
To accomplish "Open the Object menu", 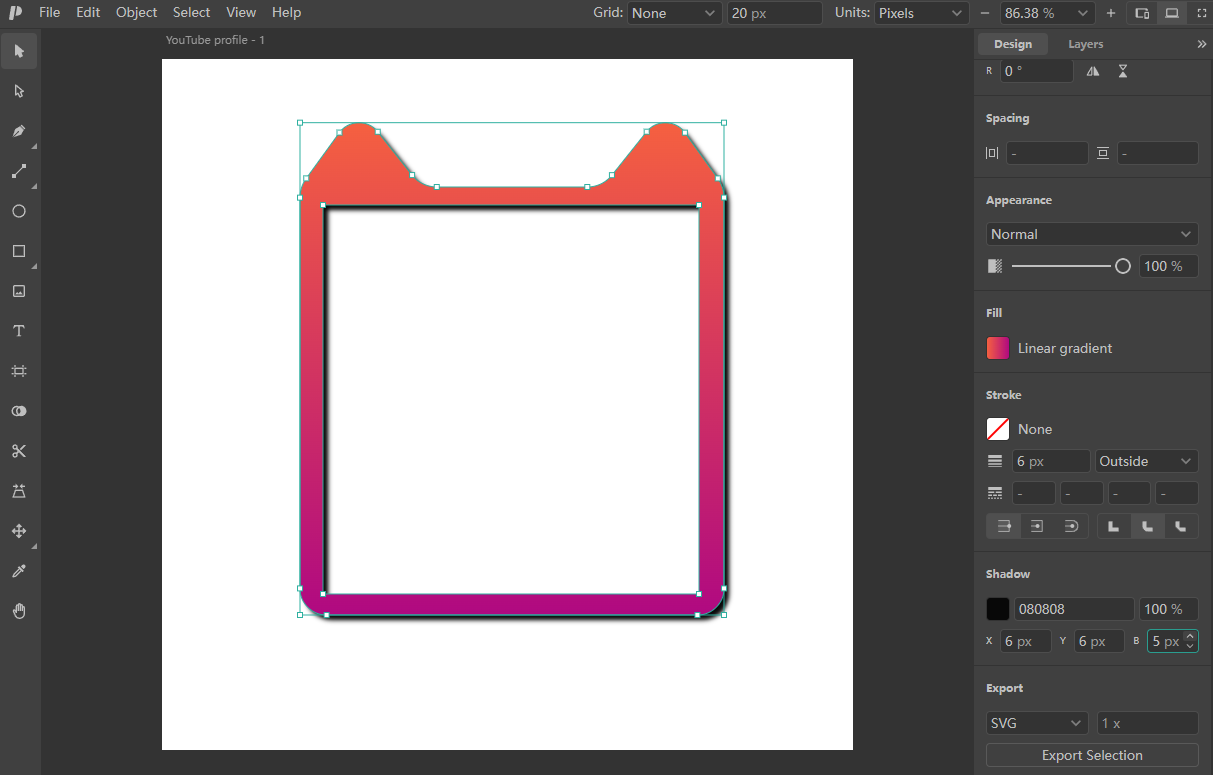I will (x=136, y=13).
